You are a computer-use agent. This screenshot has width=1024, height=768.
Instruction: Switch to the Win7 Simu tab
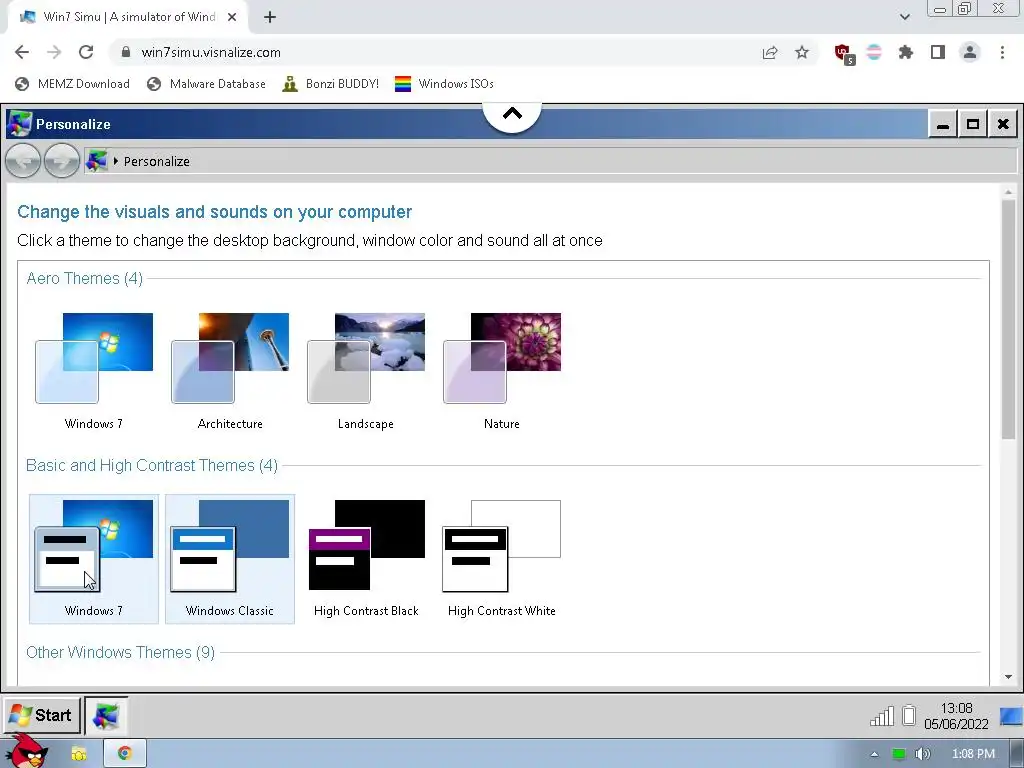pyautogui.click(x=127, y=17)
